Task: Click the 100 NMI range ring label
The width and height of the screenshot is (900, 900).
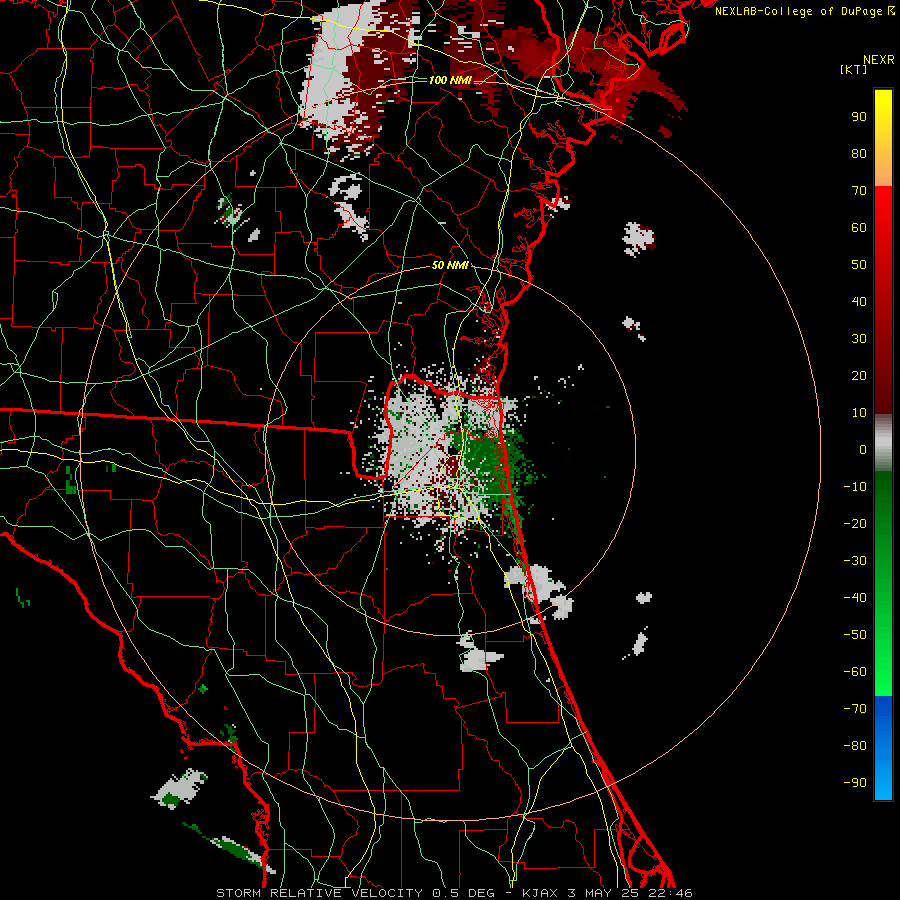Action: [450, 80]
